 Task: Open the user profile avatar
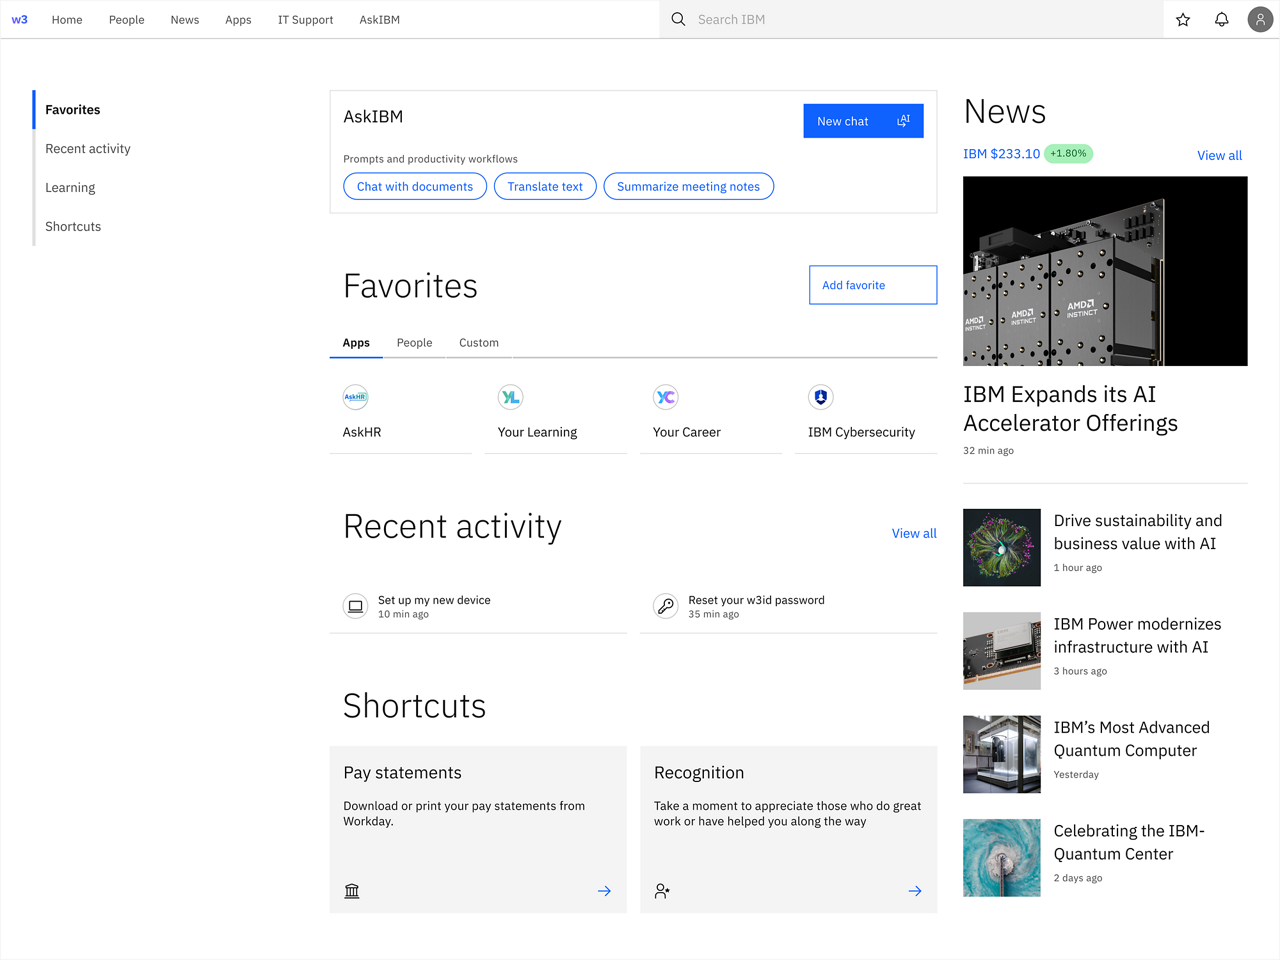[1260, 19]
